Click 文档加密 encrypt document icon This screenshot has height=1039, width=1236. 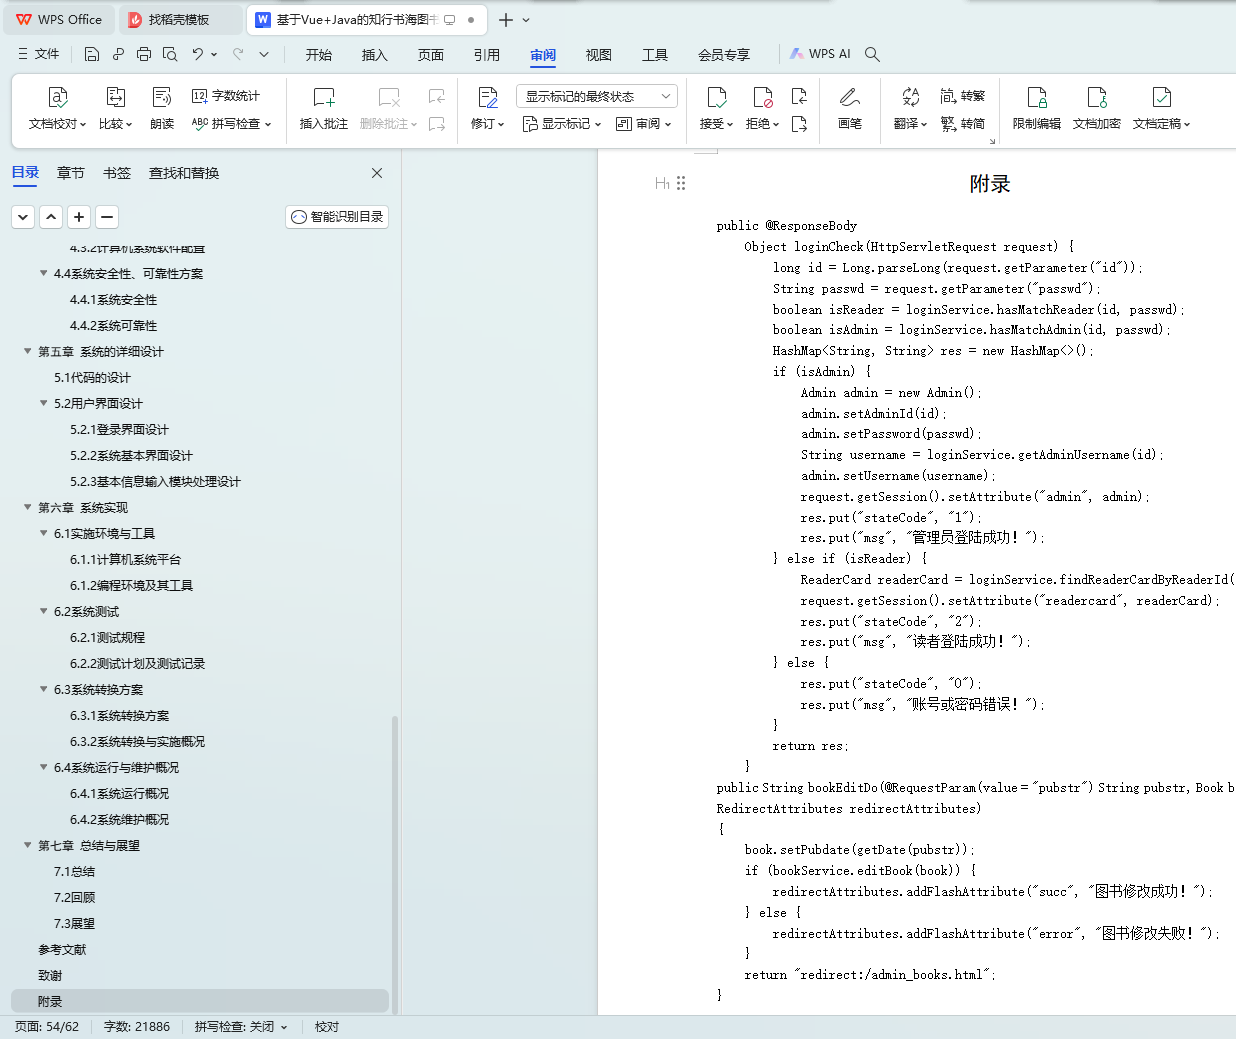coord(1097,98)
